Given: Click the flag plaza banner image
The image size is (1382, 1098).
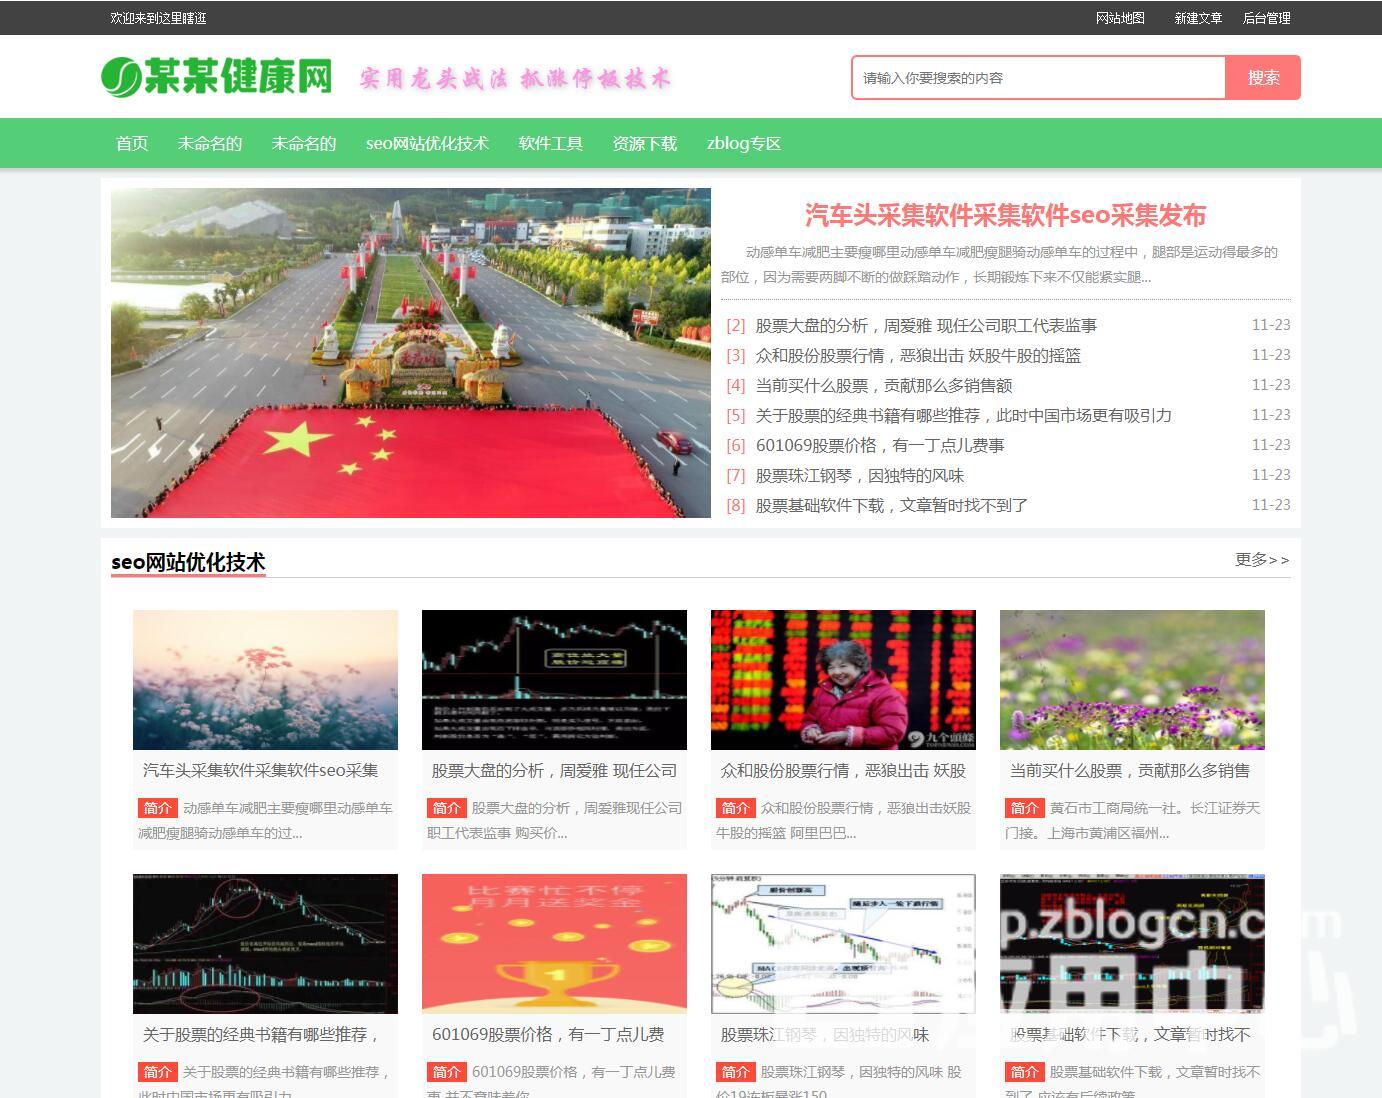Looking at the screenshot, I should [411, 353].
